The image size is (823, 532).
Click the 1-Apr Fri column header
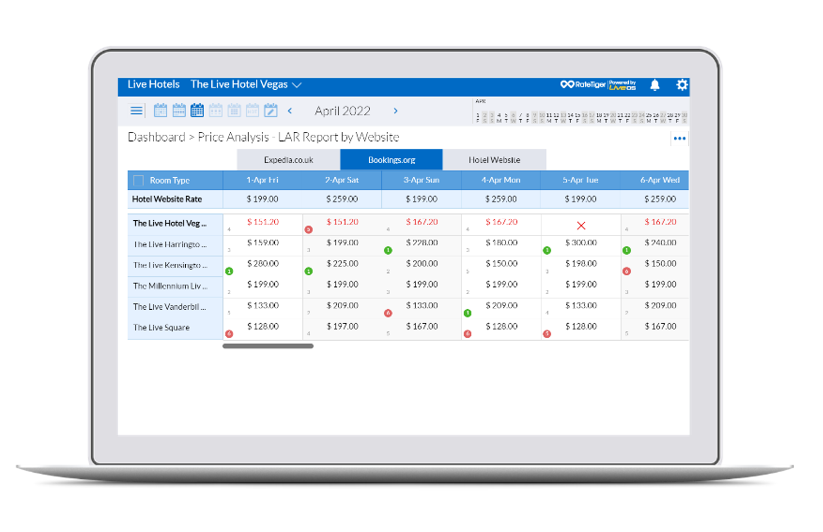click(x=262, y=180)
